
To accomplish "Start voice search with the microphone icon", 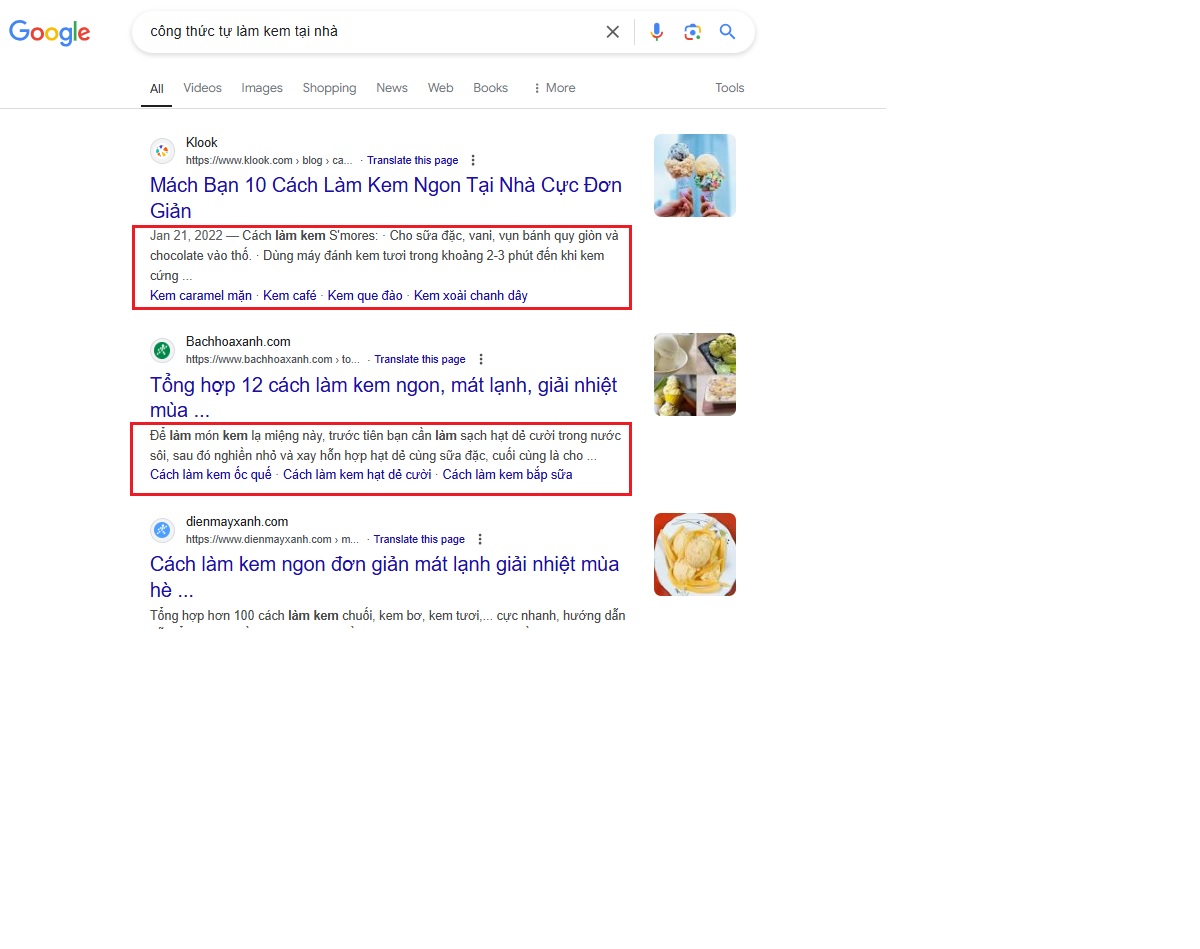I will click(656, 32).
